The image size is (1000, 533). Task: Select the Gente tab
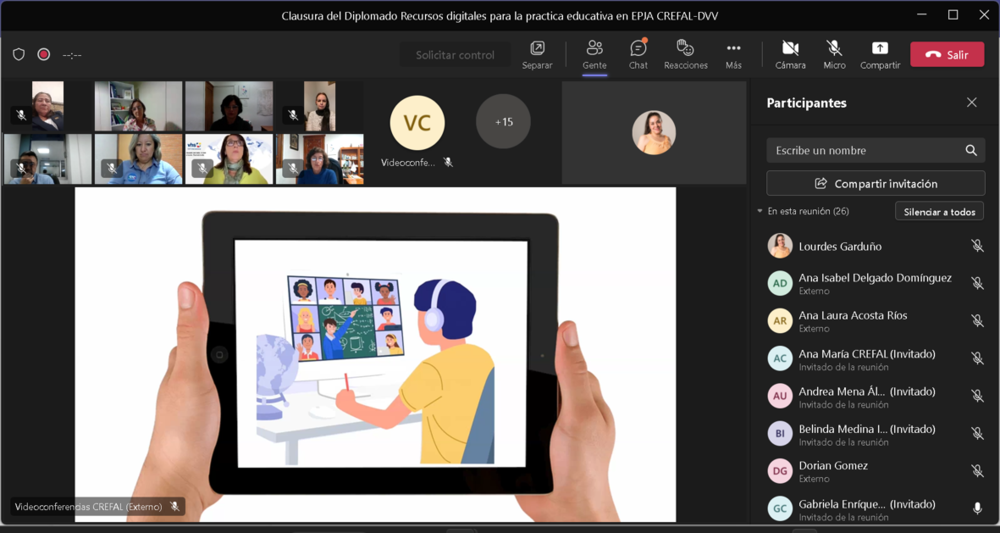click(594, 54)
